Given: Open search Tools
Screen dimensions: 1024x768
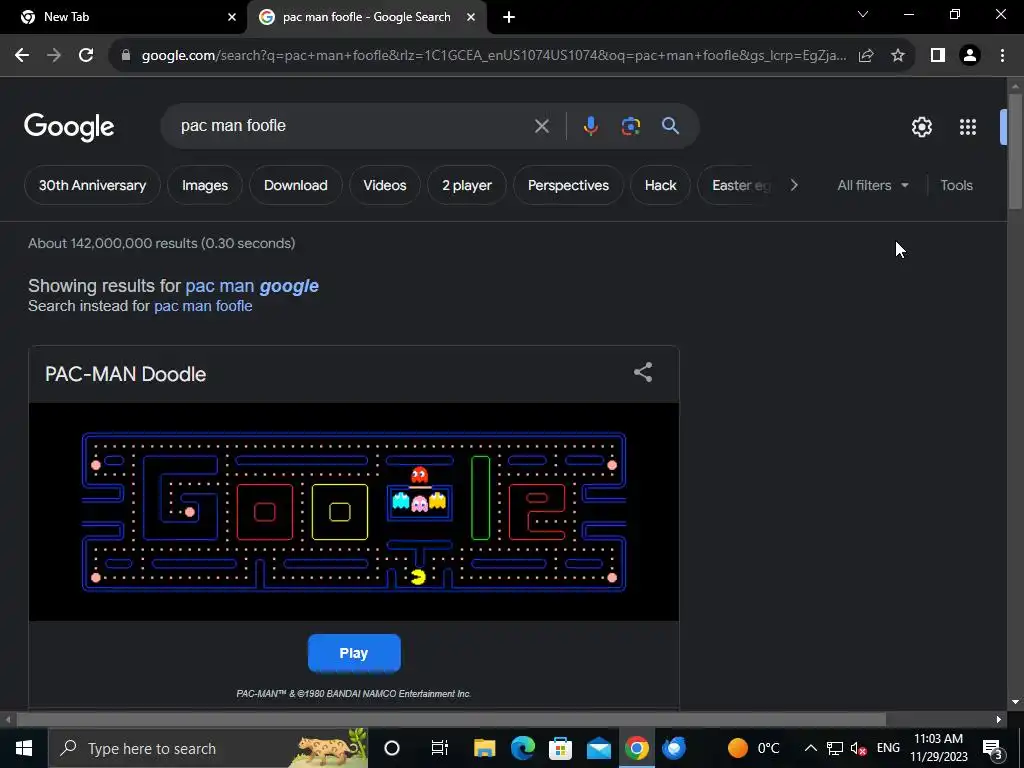Looking at the screenshot, I should tap(956, 185).
